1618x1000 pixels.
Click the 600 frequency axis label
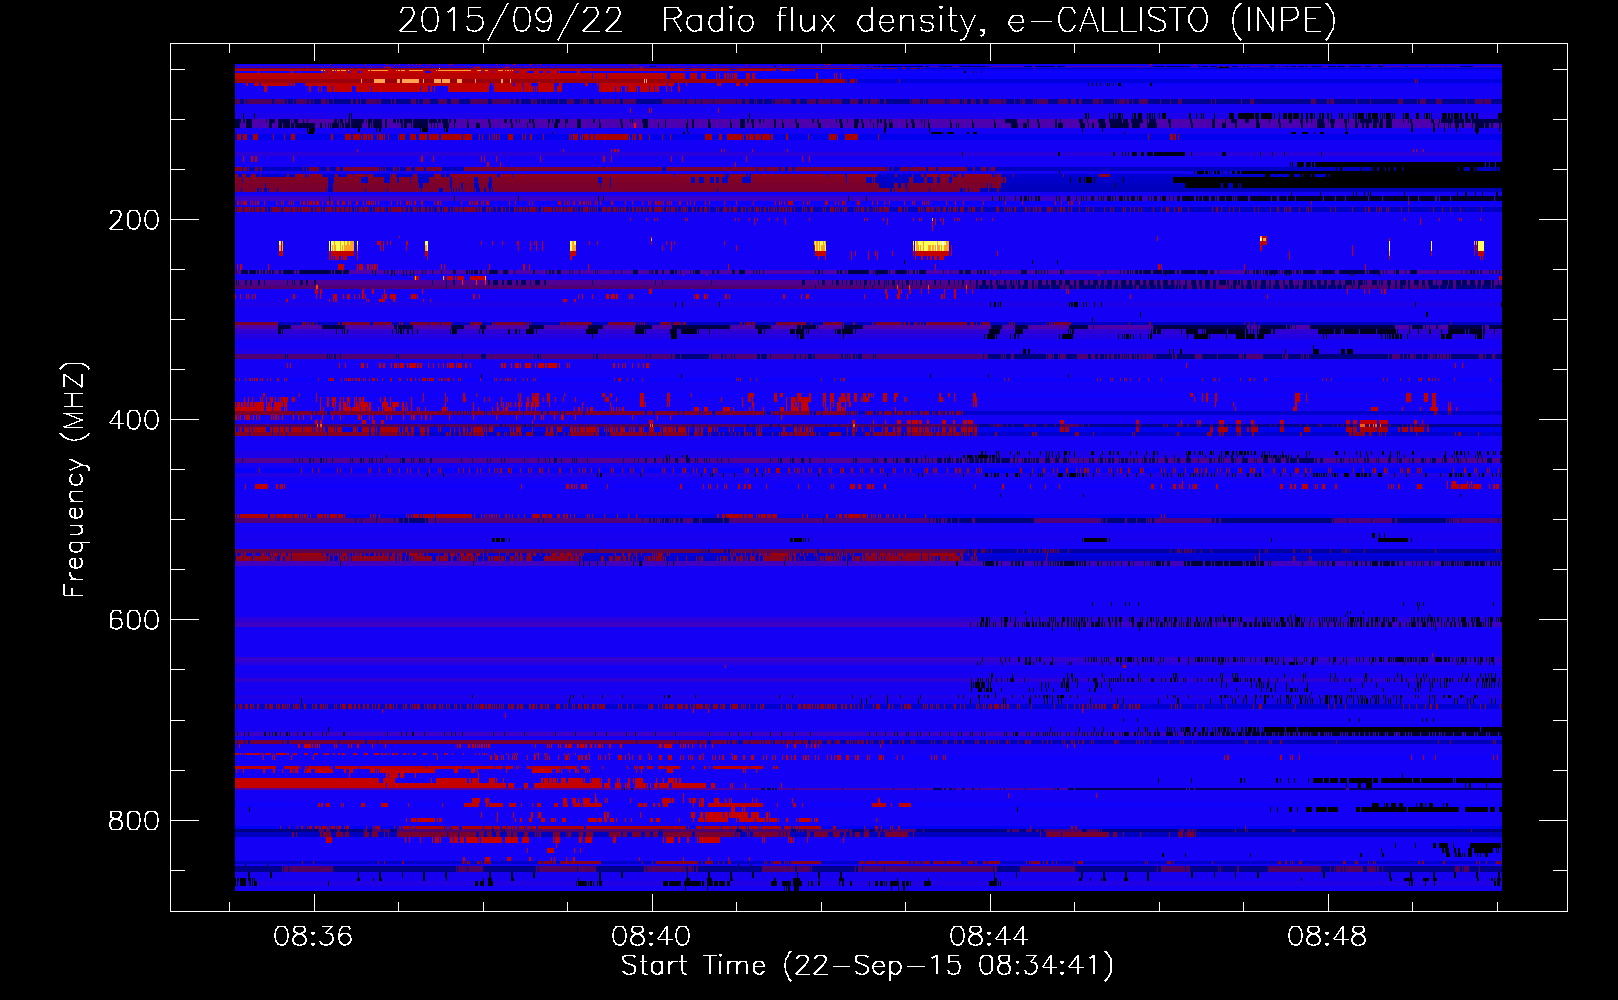tap(134, 620)
